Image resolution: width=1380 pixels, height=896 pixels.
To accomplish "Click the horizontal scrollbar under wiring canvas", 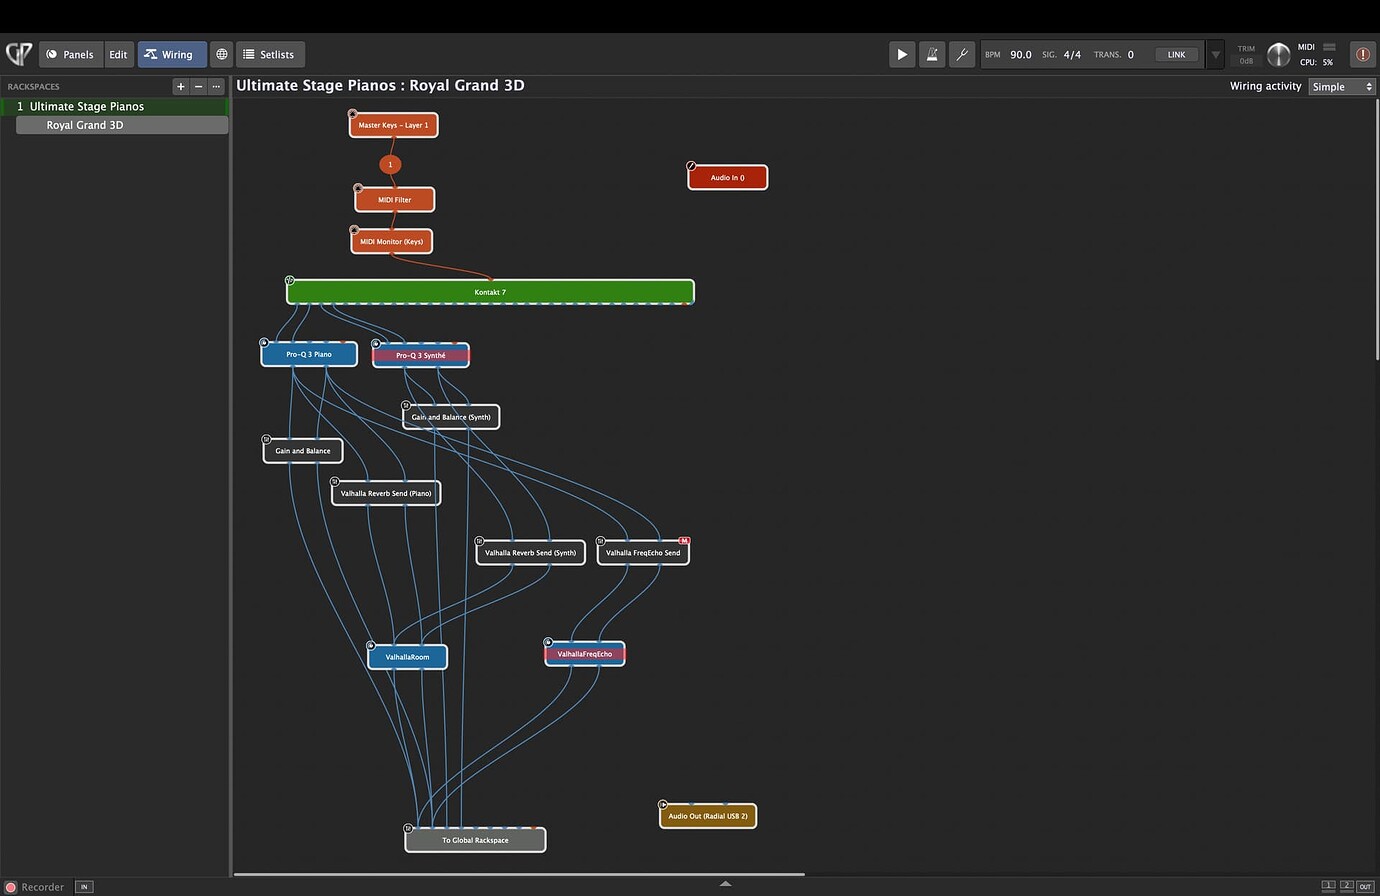I will [x=520, y=874].
